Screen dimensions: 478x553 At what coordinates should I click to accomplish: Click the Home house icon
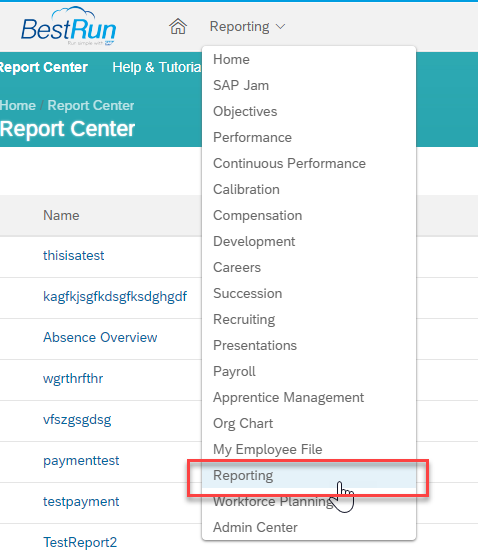(x=178, y=26)
